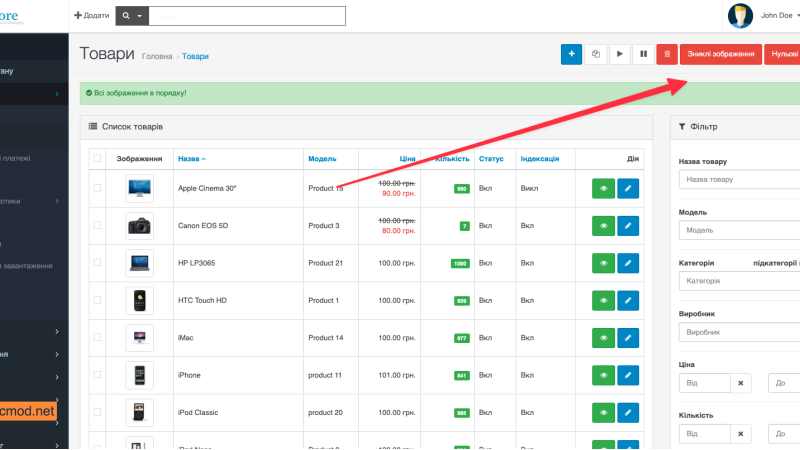The height and width of the screenshot is (450, 800).
Task: View iPhone with the eye button
Action: [x=603, y=375]
